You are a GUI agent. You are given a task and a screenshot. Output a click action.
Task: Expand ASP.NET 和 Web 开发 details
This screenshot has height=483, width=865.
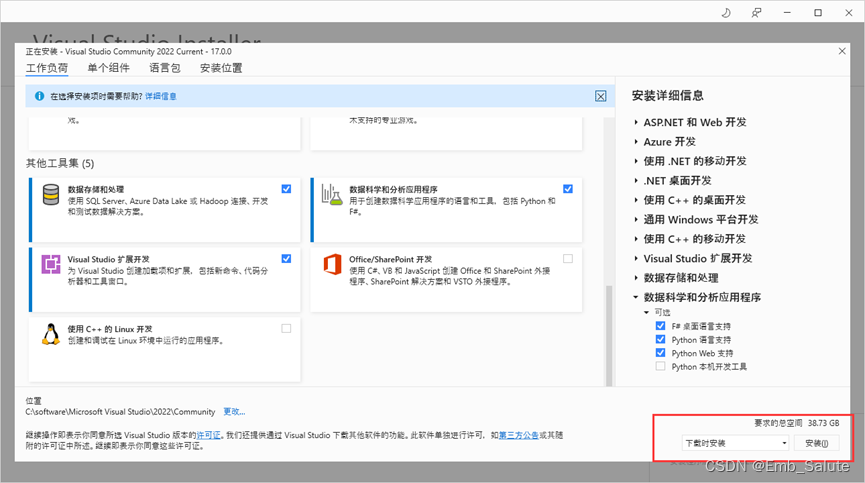point(636,122)
